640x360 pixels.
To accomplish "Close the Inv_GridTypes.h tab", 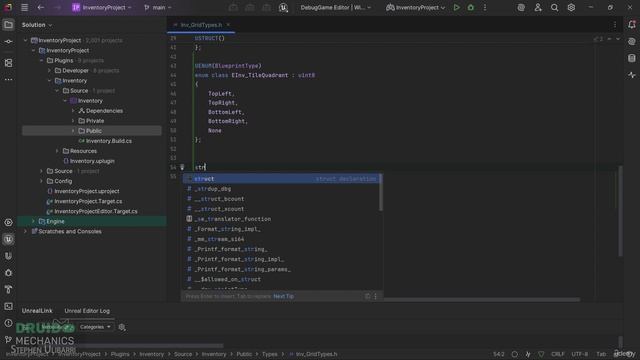I will [x=228, y=25].
